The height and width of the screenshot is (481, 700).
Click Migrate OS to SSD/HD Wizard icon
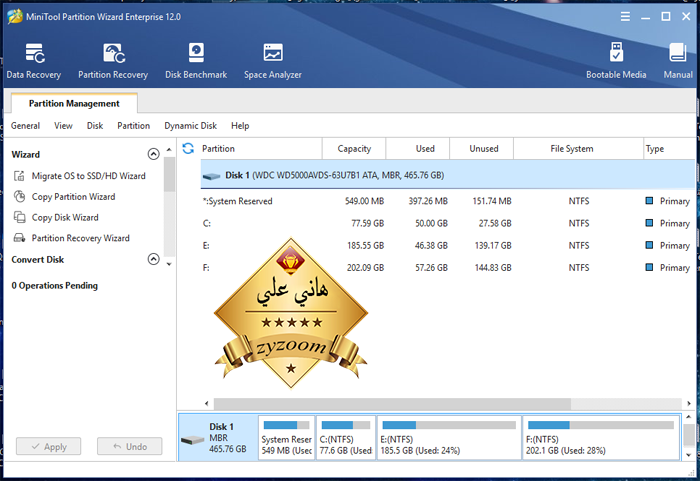pyautogui.click(x=19, y=176)
